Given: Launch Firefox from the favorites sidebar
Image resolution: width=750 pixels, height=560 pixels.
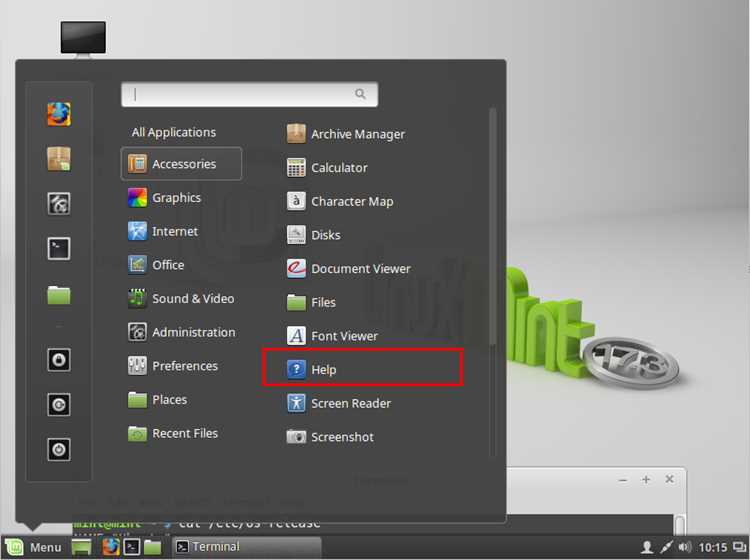Looking at the screenshot, I should pyautogui.click(x=59, y=114).
